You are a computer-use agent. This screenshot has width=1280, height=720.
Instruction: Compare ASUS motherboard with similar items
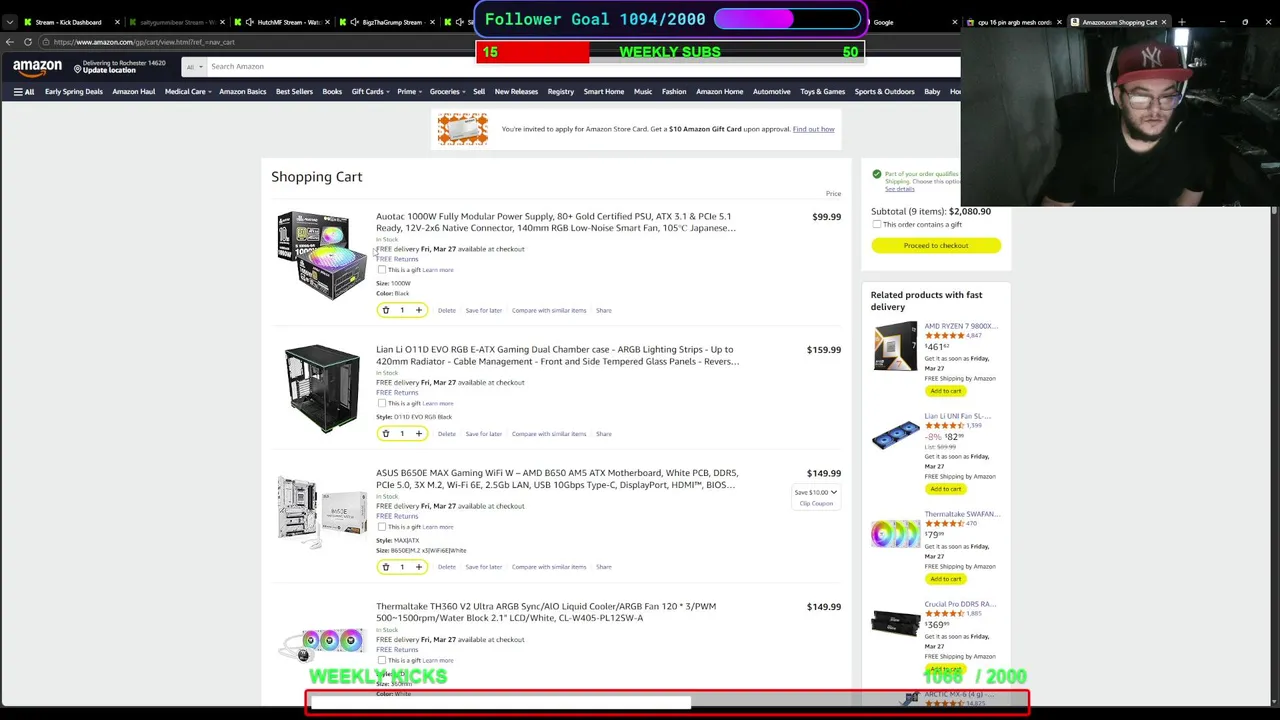(549, 567)
